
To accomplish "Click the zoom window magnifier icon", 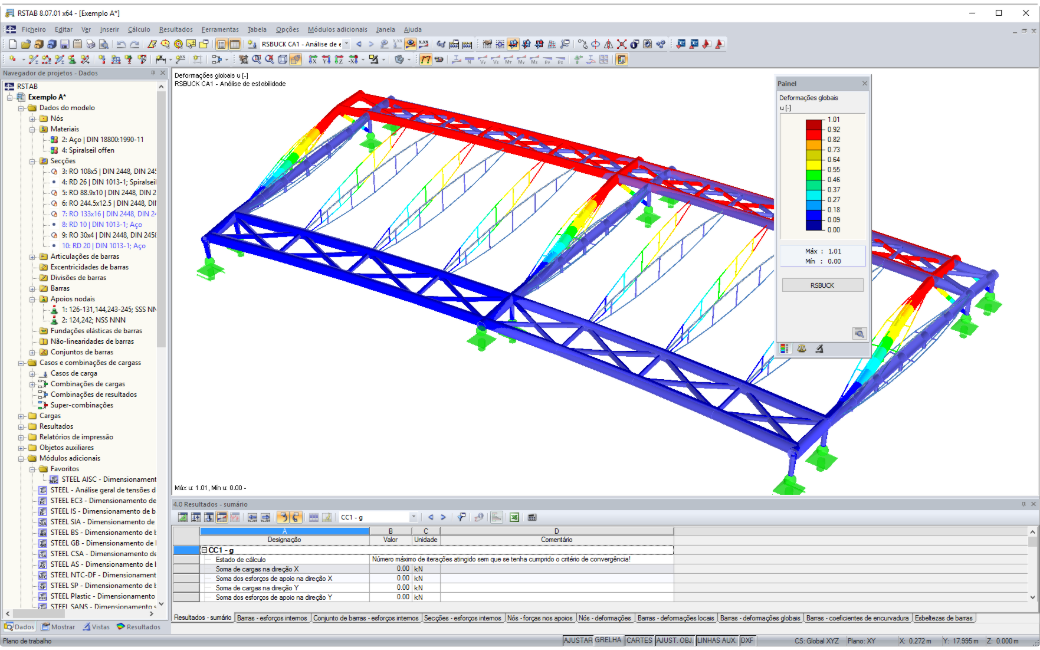I will pos(256,60).
